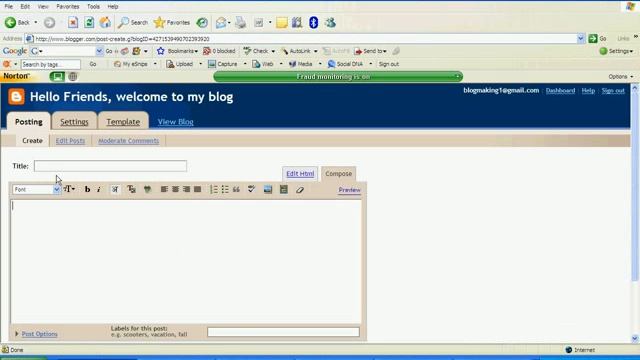Apply blockquote formatting
Viewport: 640px width, 360px height.
pos(236,189)
